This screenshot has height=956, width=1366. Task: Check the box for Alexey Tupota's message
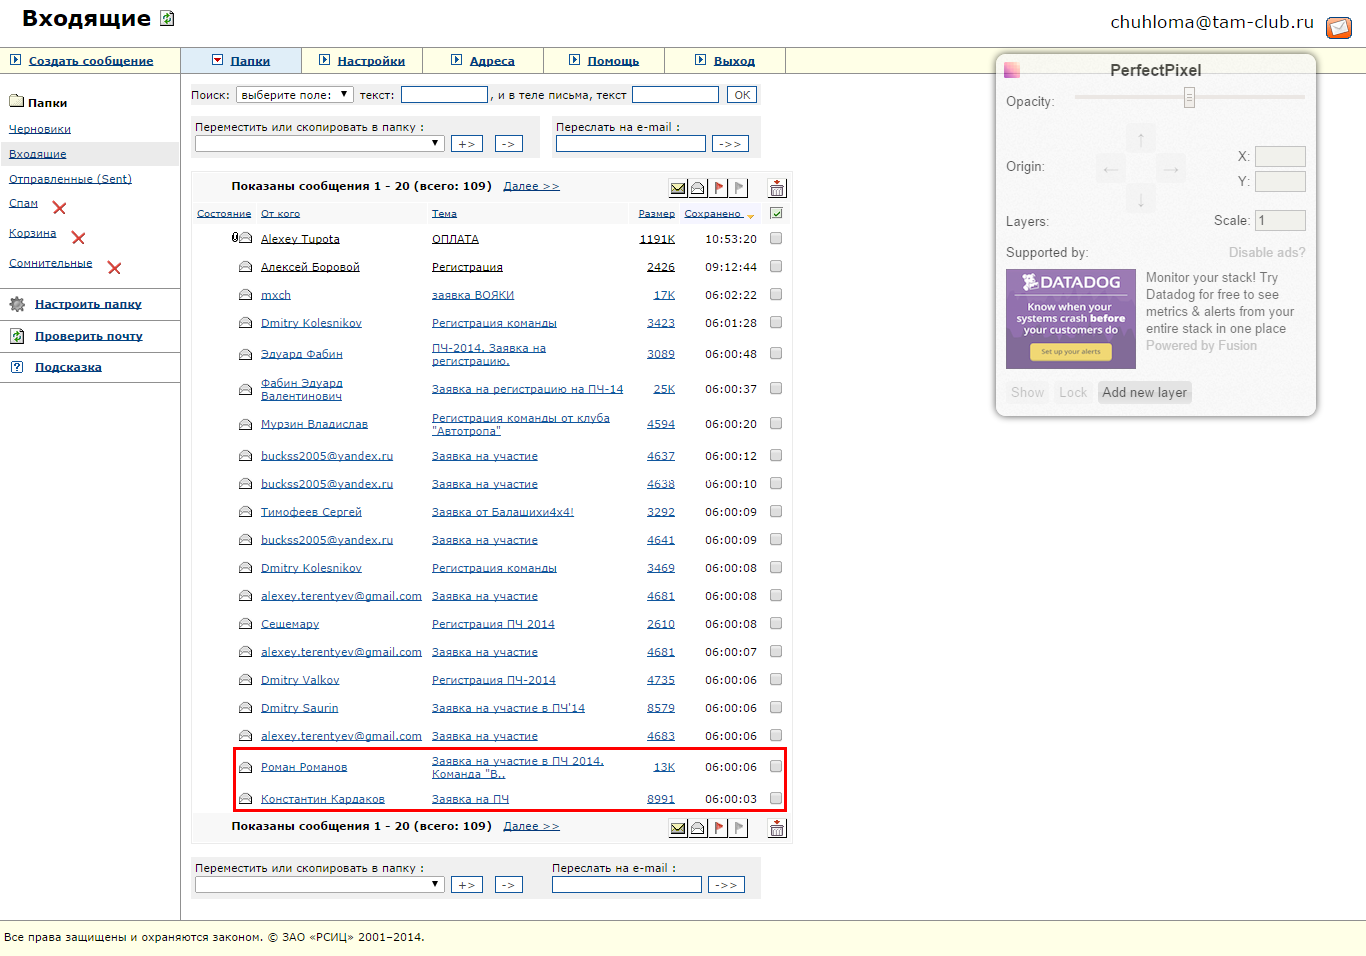(776, 239)
